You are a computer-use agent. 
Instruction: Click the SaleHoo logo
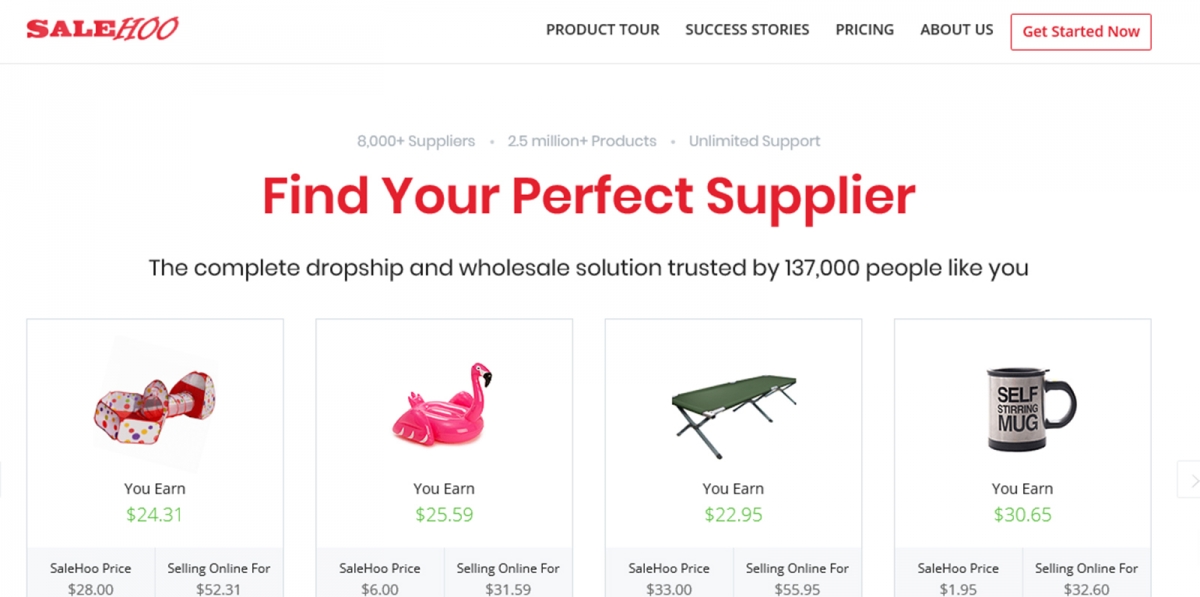[101, 27]
